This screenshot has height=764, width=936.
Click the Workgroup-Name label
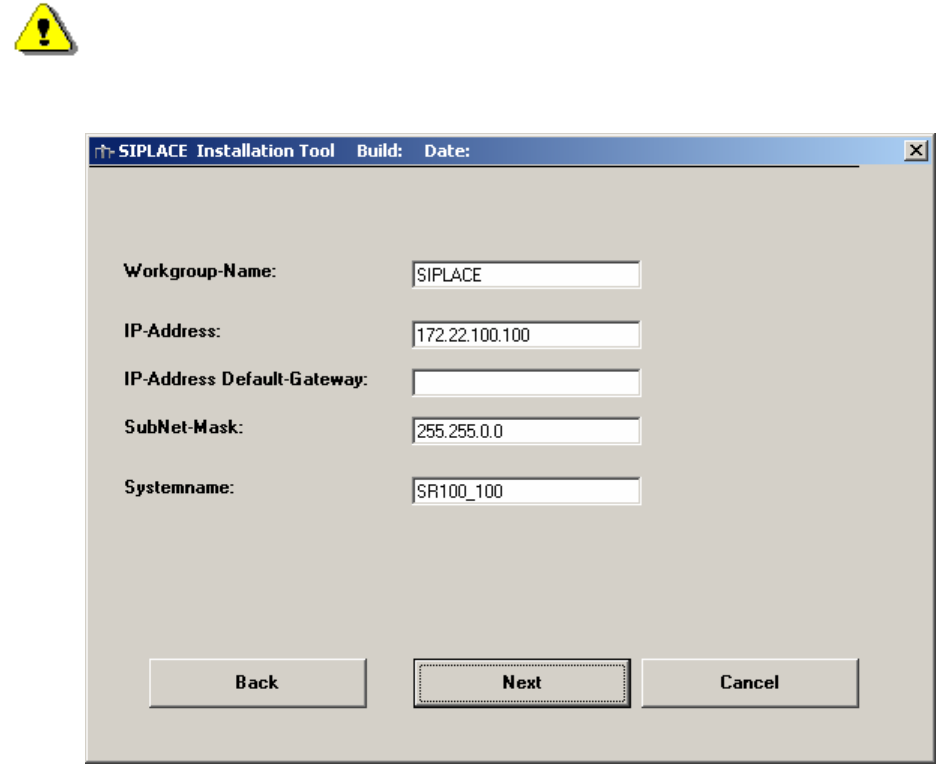coord(200,271)
